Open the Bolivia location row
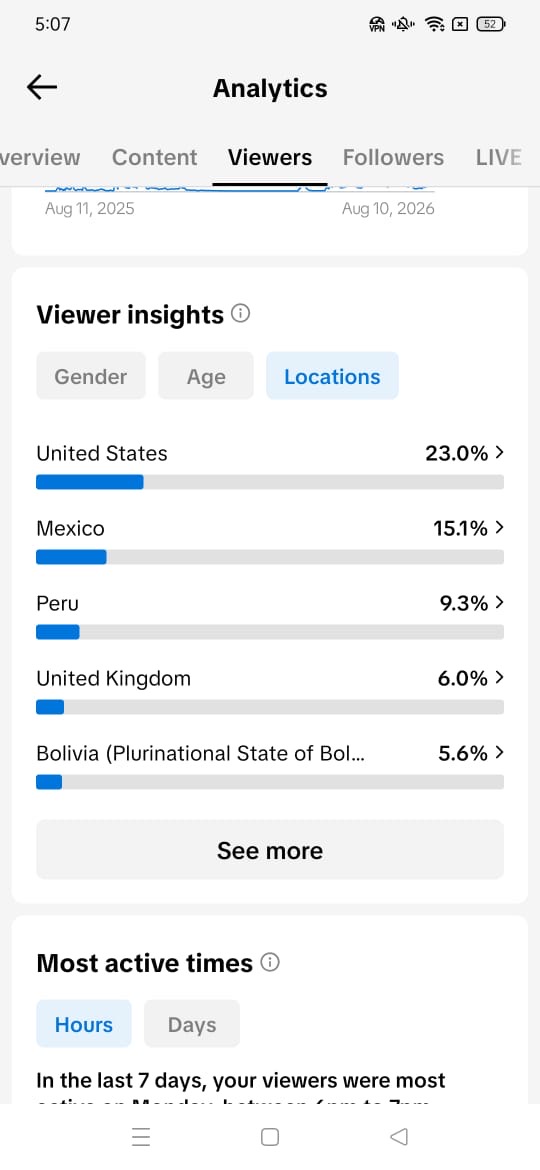The width and height of the screenshot is (540, 1170). tap(270, 763)
